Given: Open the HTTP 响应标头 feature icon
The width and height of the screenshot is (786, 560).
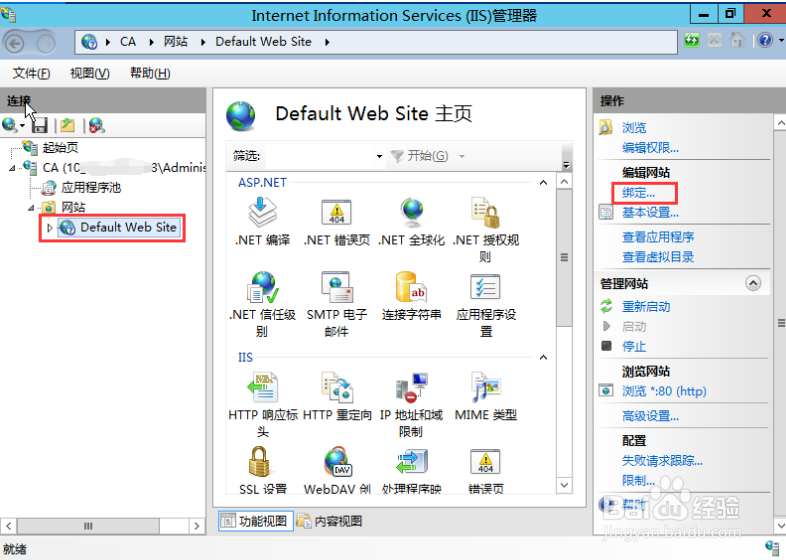Looking at the screenshot, I should [x=263, y=387].
